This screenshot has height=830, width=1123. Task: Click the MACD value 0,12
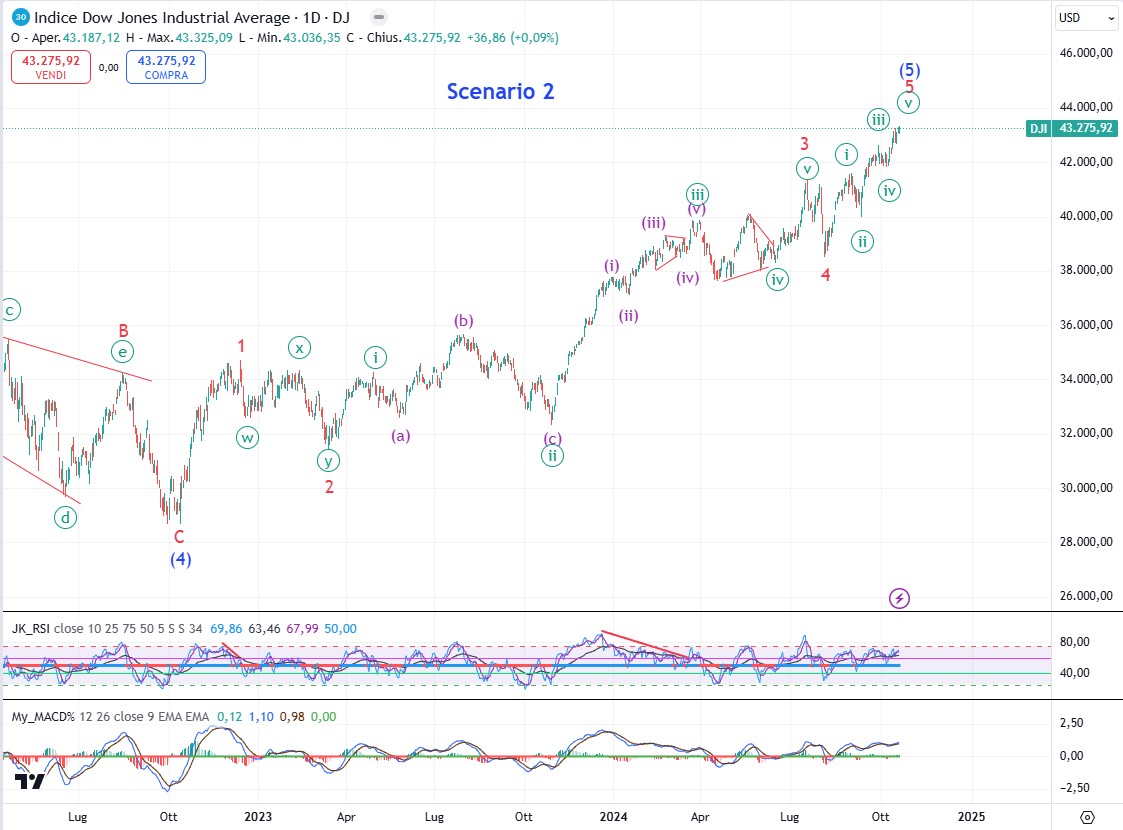point(229,717)
